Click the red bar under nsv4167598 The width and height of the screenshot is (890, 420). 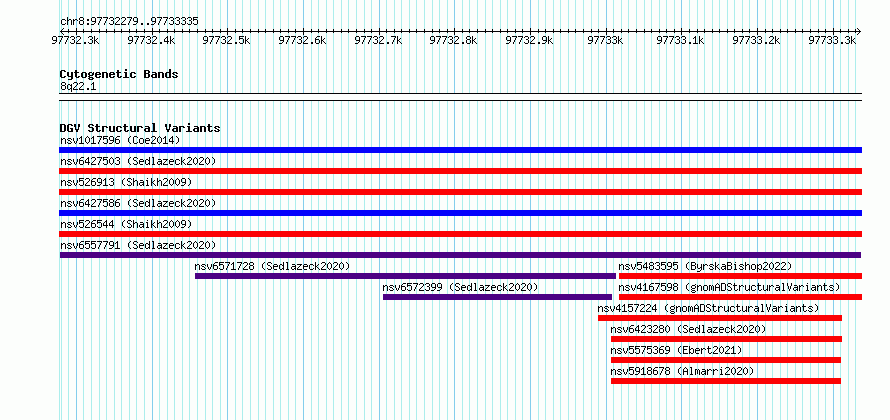(740, 297)
